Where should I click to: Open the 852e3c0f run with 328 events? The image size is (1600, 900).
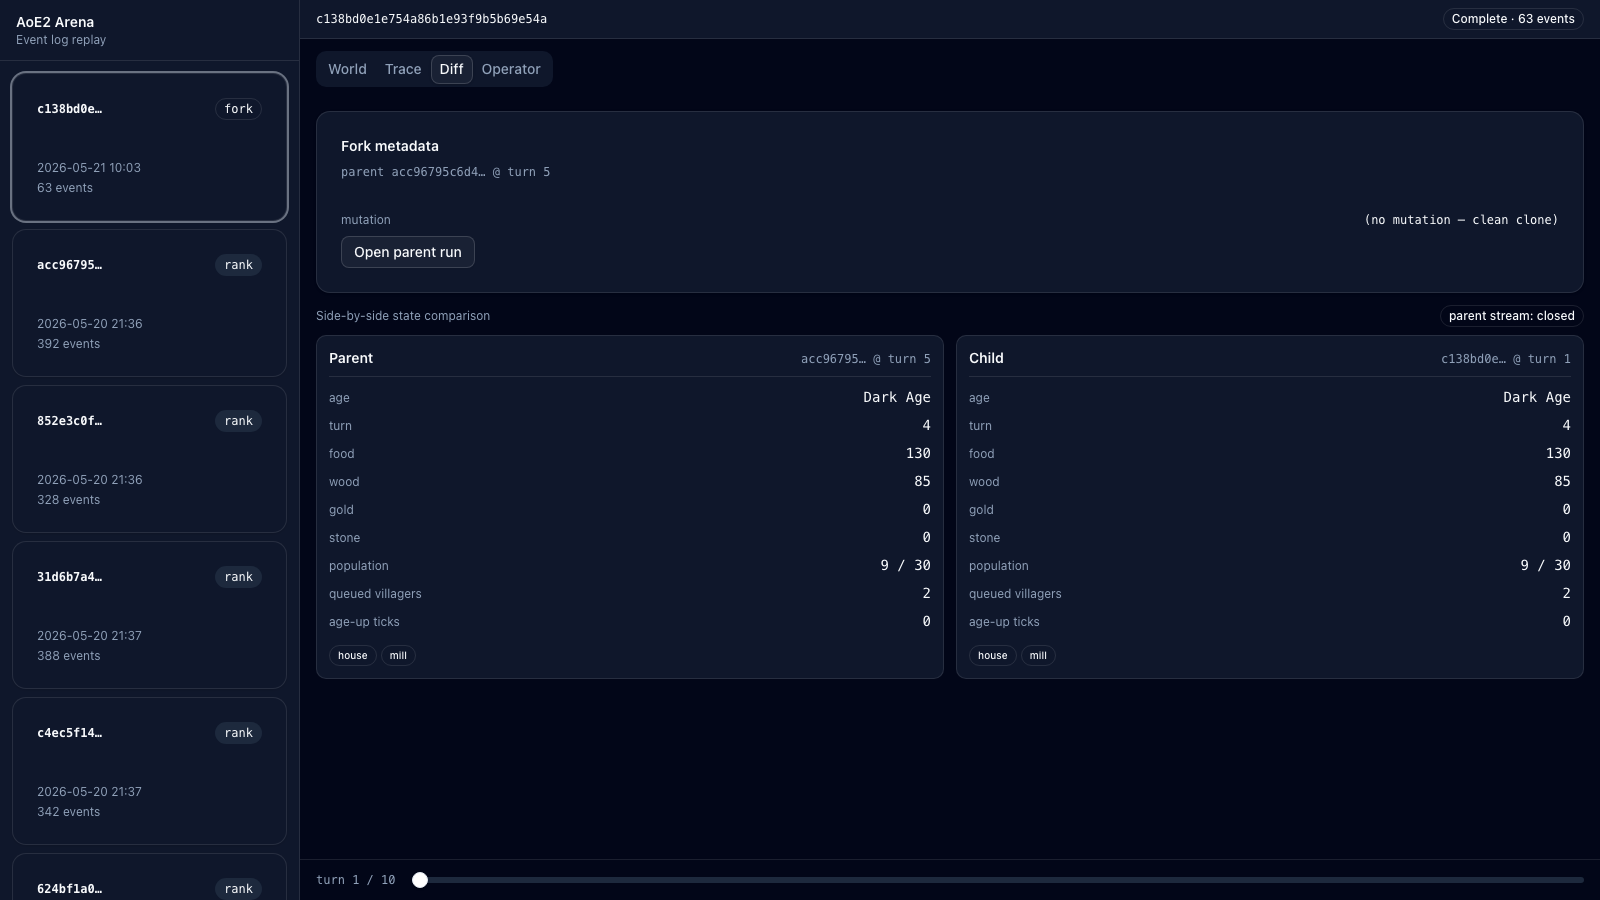tap(149, 459)
